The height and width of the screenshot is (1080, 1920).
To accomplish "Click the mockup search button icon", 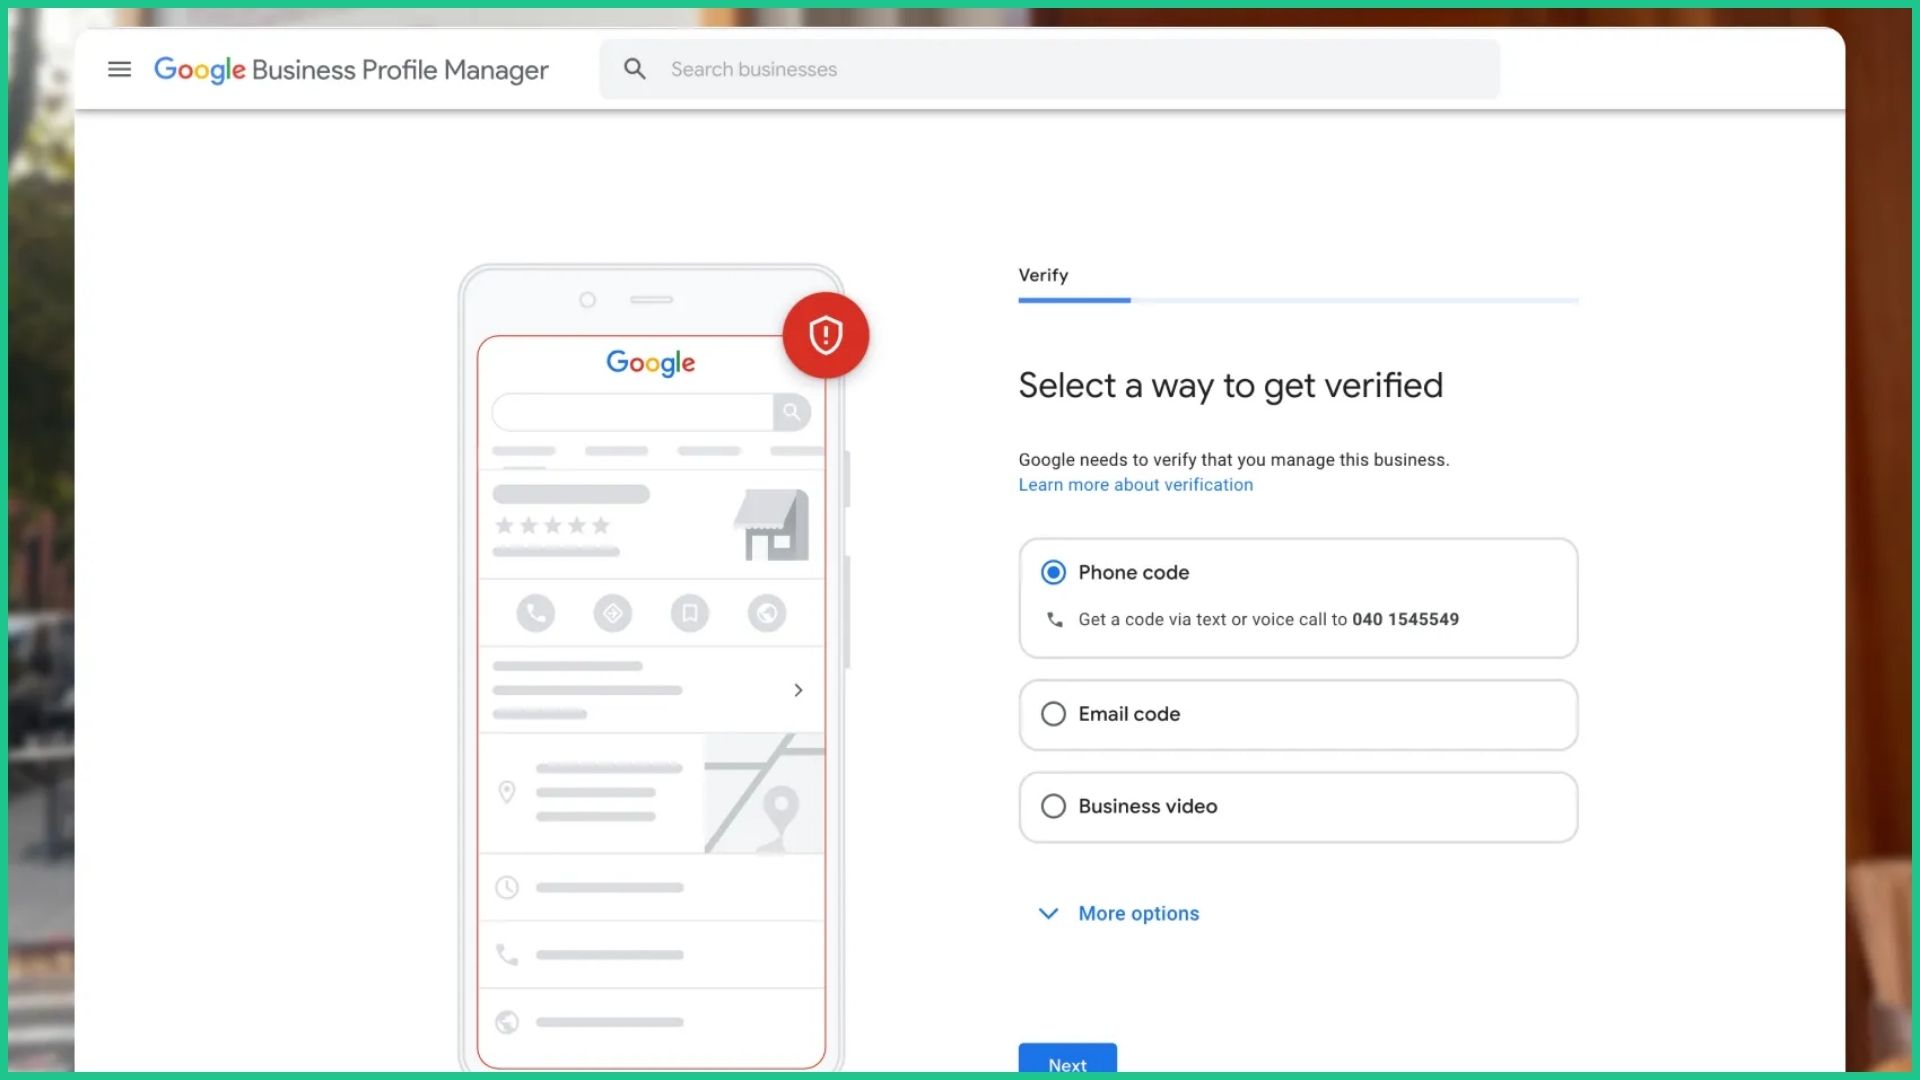I will (791, 412).
